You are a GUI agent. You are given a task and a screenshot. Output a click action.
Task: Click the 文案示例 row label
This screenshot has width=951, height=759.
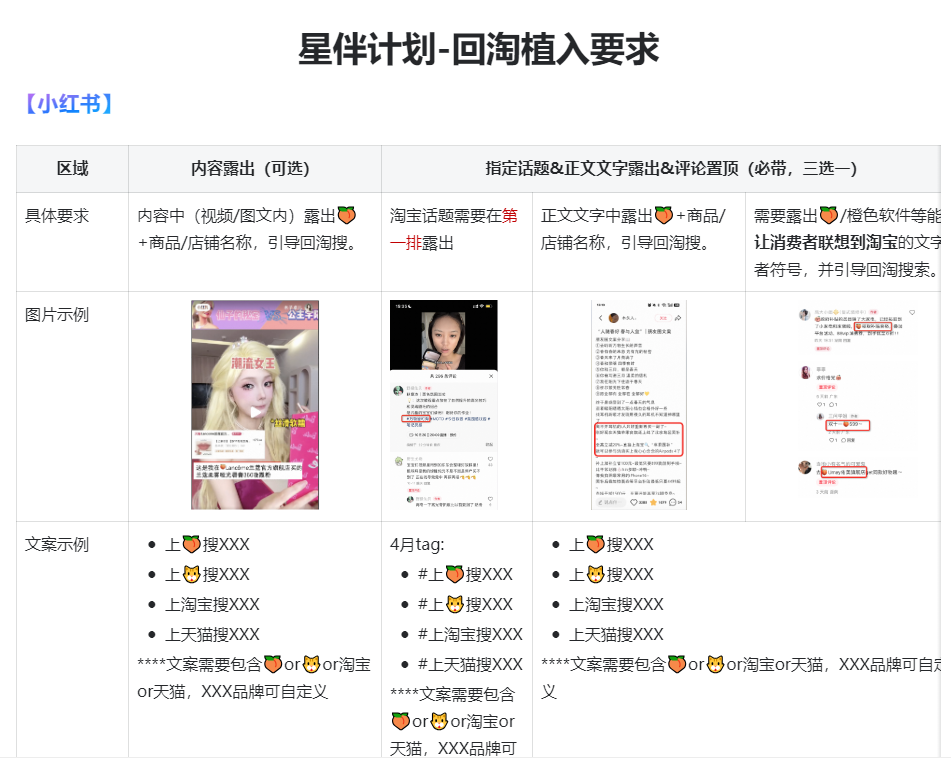pos(57,545)
